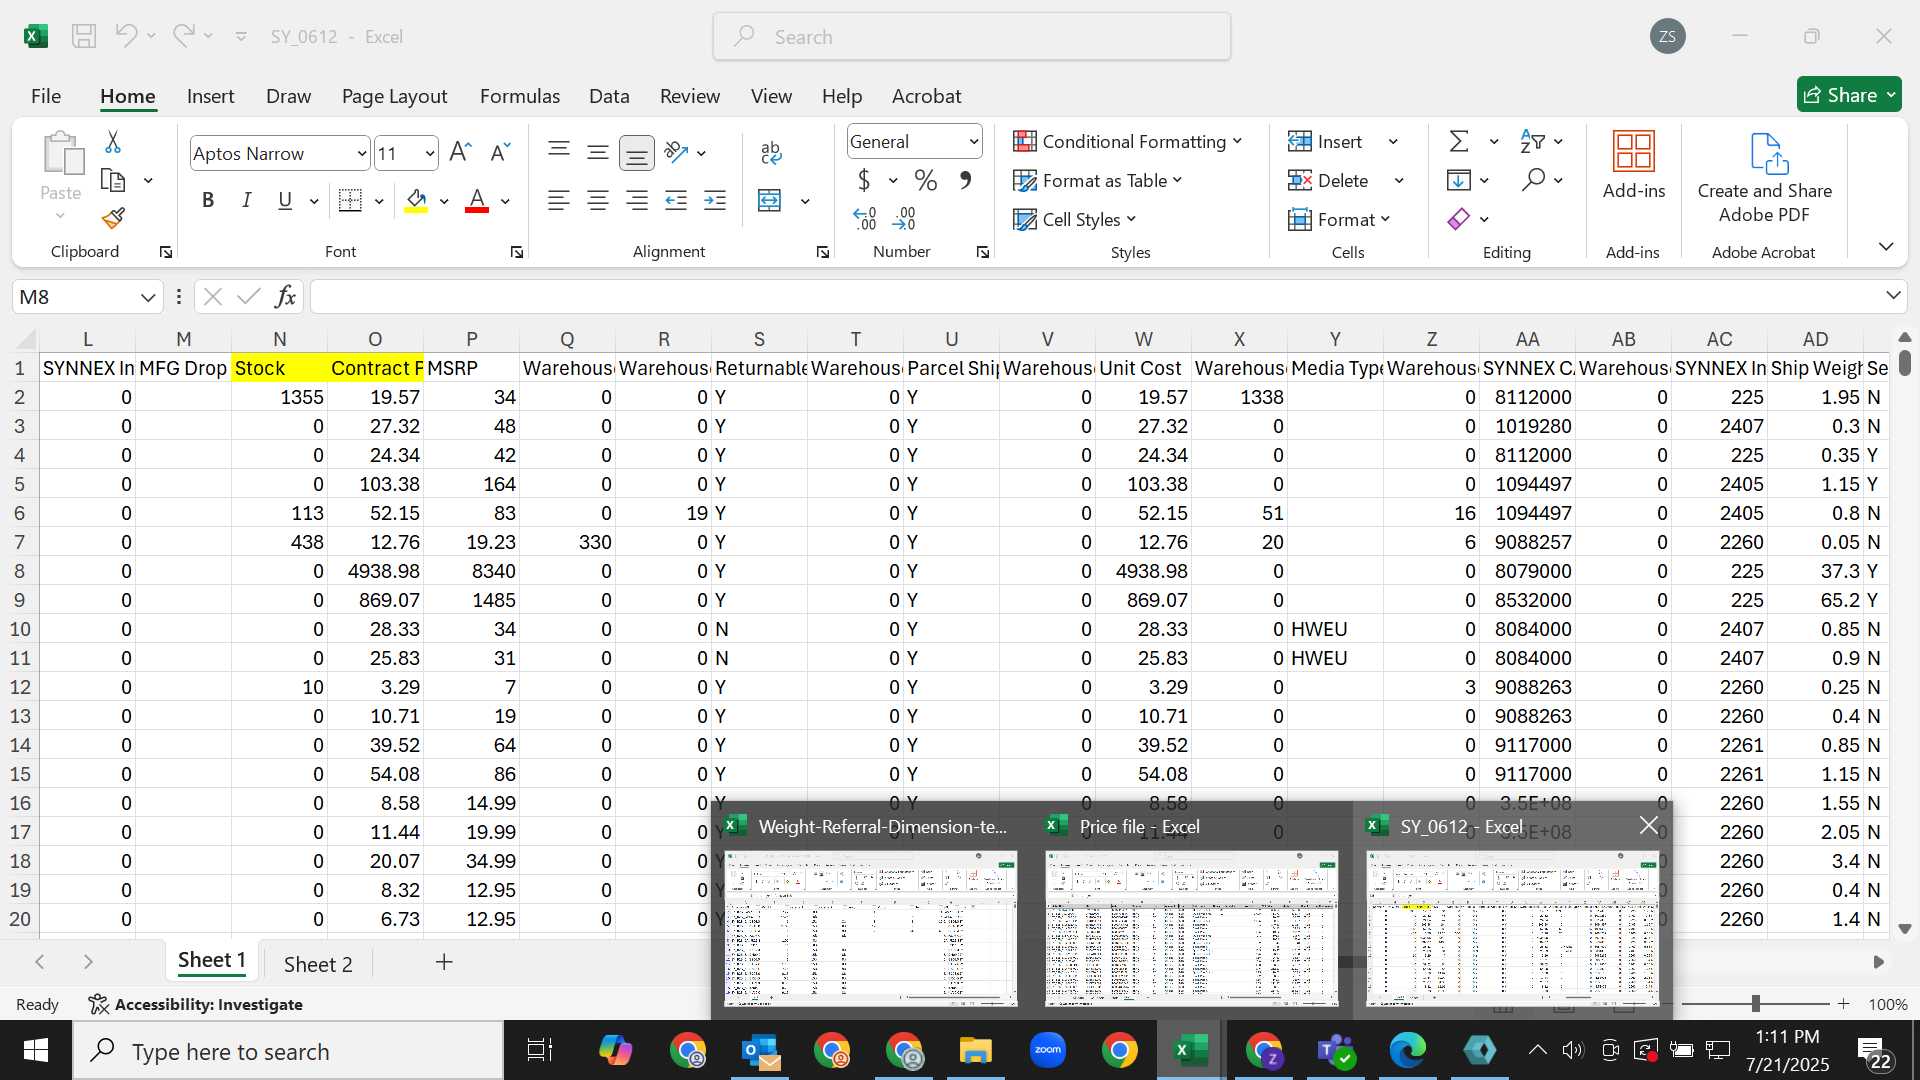Expand the formula bar

(1893, 295)
